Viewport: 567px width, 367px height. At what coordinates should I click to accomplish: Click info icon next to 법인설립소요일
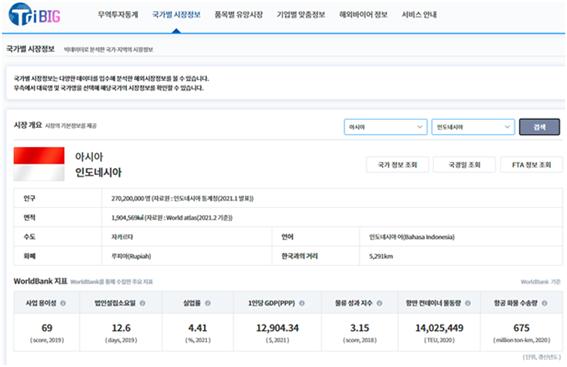coord(142,303)
